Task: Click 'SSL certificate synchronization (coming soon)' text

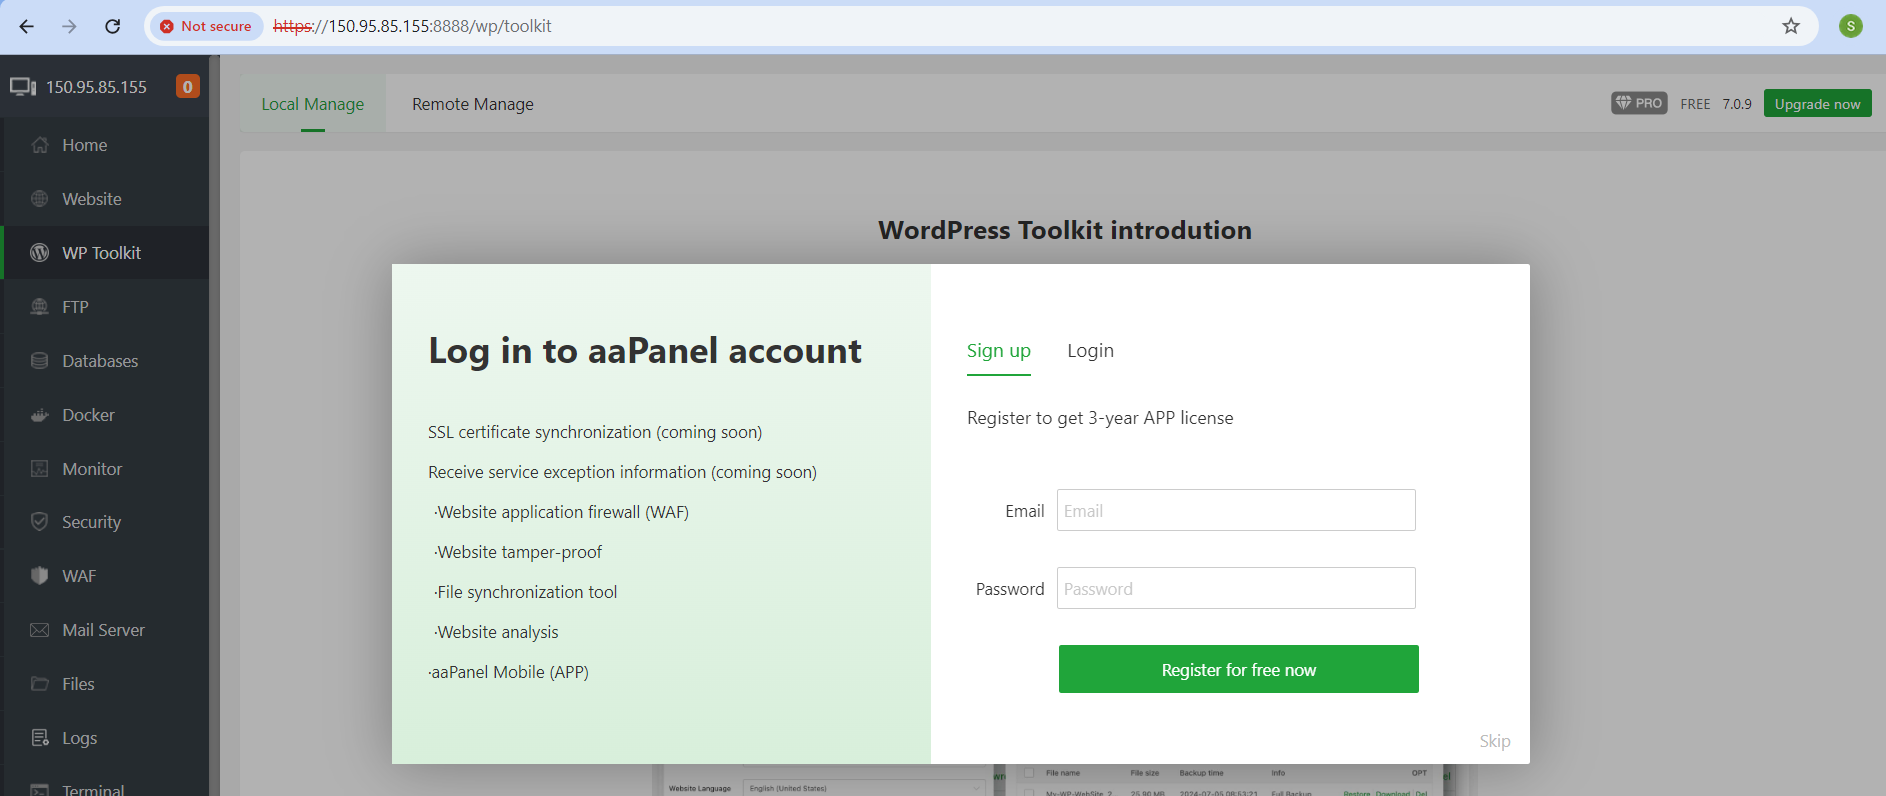Action: click(595, 432)
